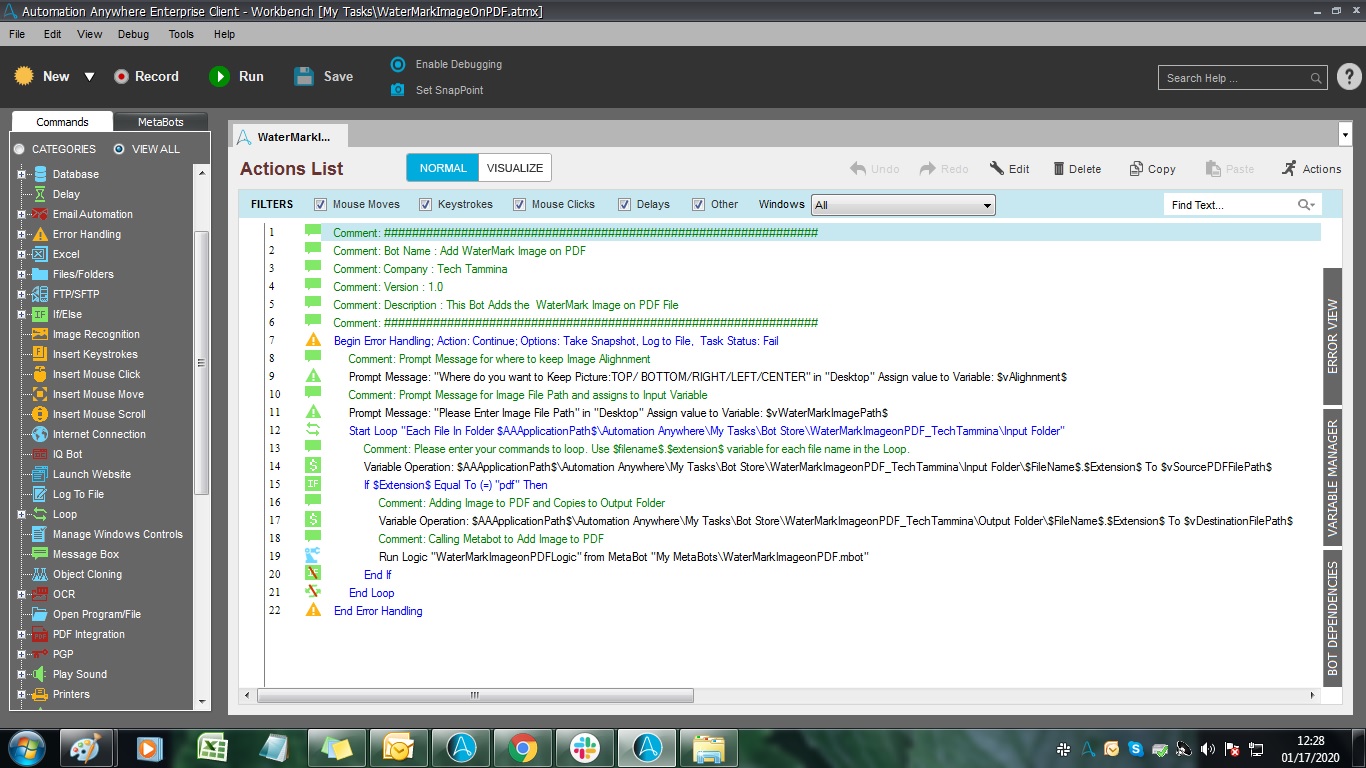Open the help question mark icon
Image resolution: width=1366 pixels, height=768 pixels.
1348,77
